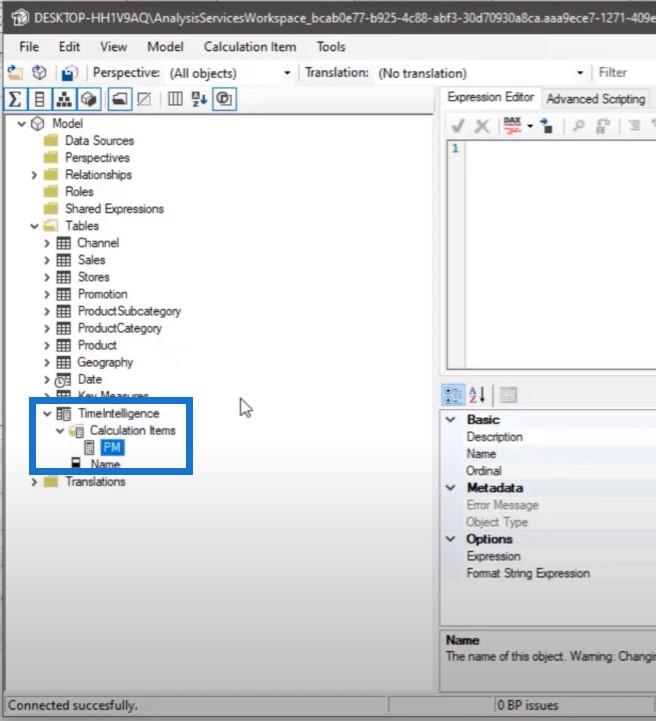Image resolution: width=656 pixels, height=721 pixels.
Task: Expand the Translations folder
Action: coord(34,482)
